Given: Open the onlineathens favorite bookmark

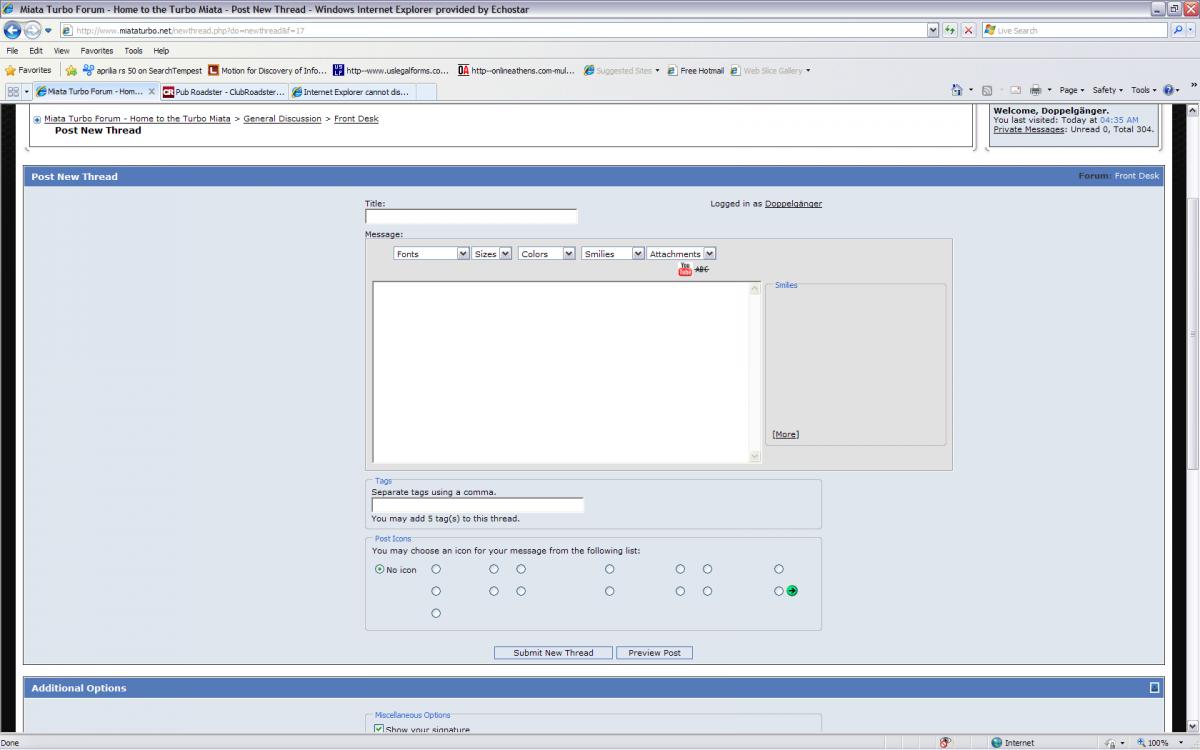Looking at the screenshot, I should pos(516,70).
